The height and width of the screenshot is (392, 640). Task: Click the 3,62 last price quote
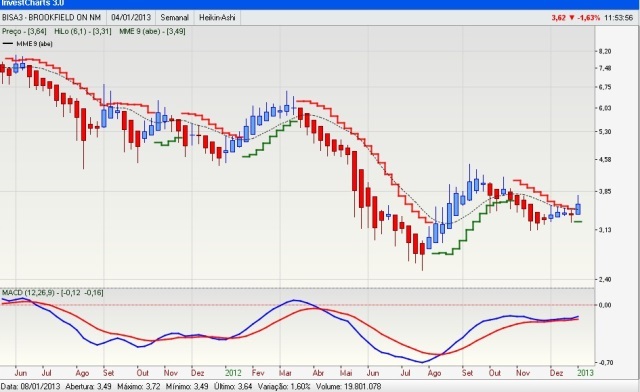pos(558,18)
